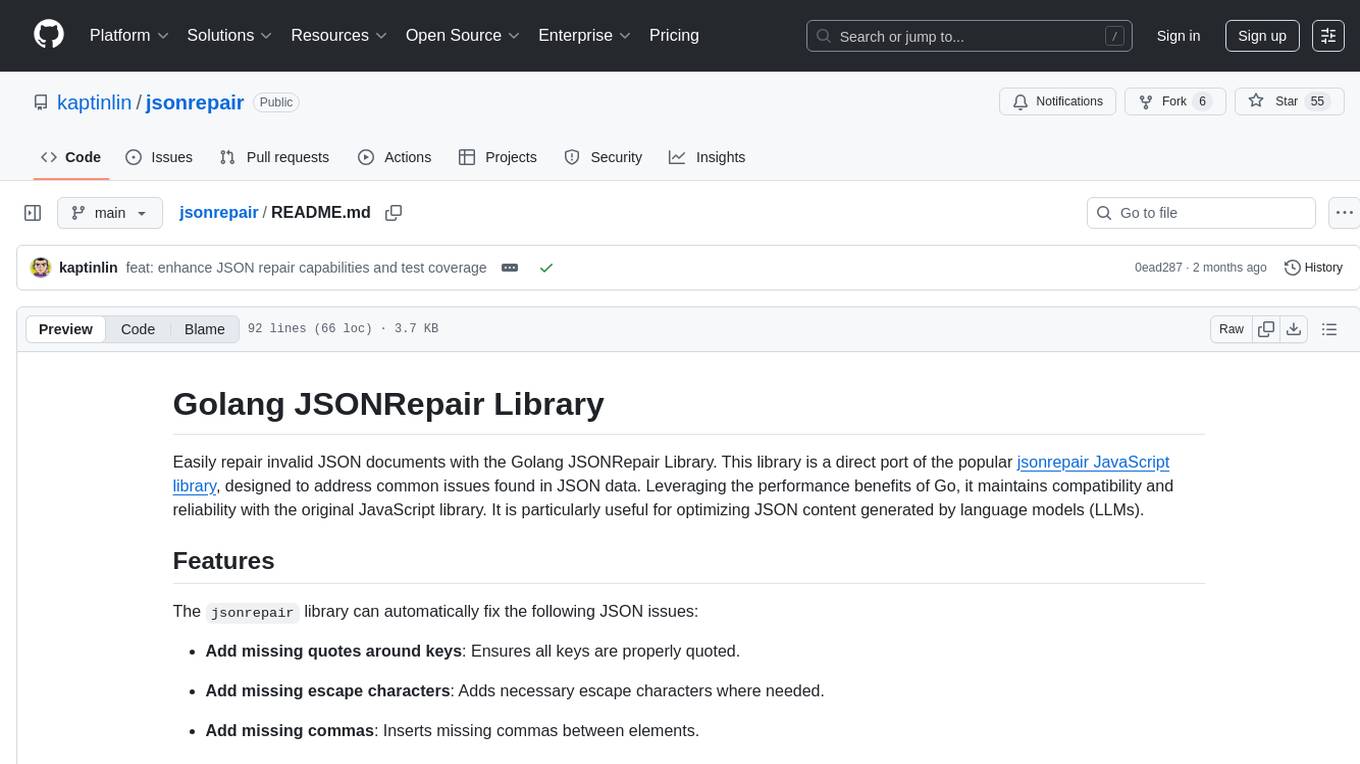This screenshot has height=764, width=1360.
Task: Click 'Add missing quotes around keys' text
Action: click(334, 651)
